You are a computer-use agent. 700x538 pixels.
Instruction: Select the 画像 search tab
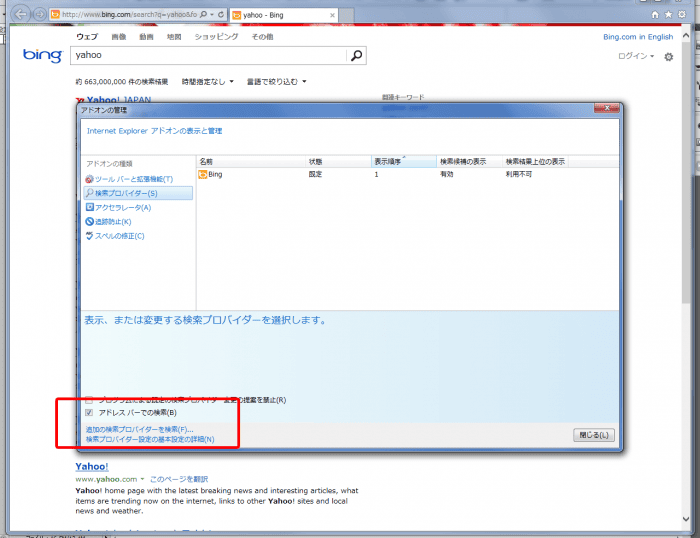(118, 37)
